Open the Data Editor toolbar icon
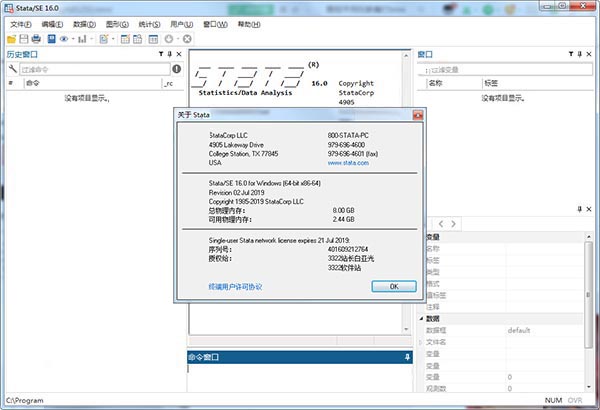Image resolution: width=600 pixels, height=410 pixels. pos(124,38)
